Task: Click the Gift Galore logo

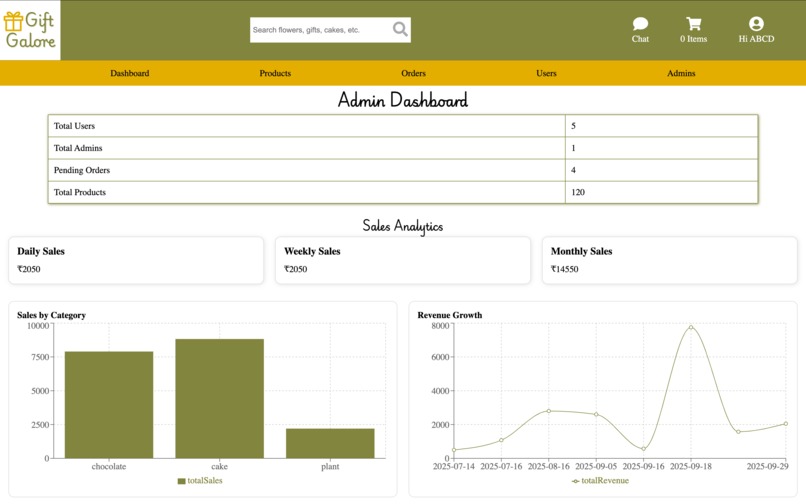Action: tap(30, 30)
